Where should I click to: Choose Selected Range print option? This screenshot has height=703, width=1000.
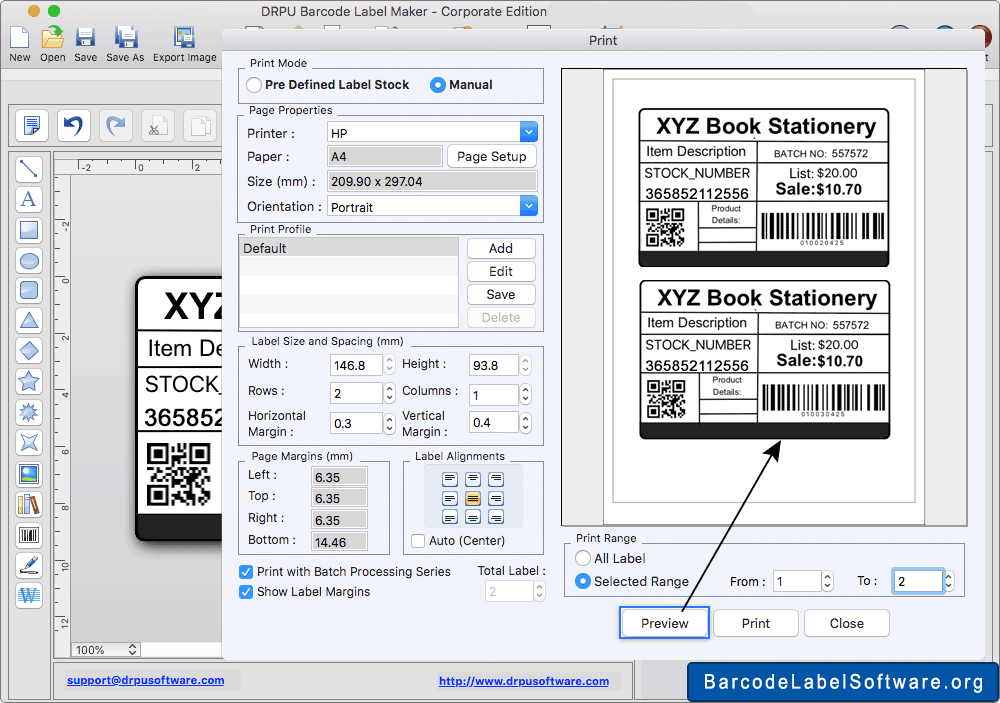click(583, 581)
